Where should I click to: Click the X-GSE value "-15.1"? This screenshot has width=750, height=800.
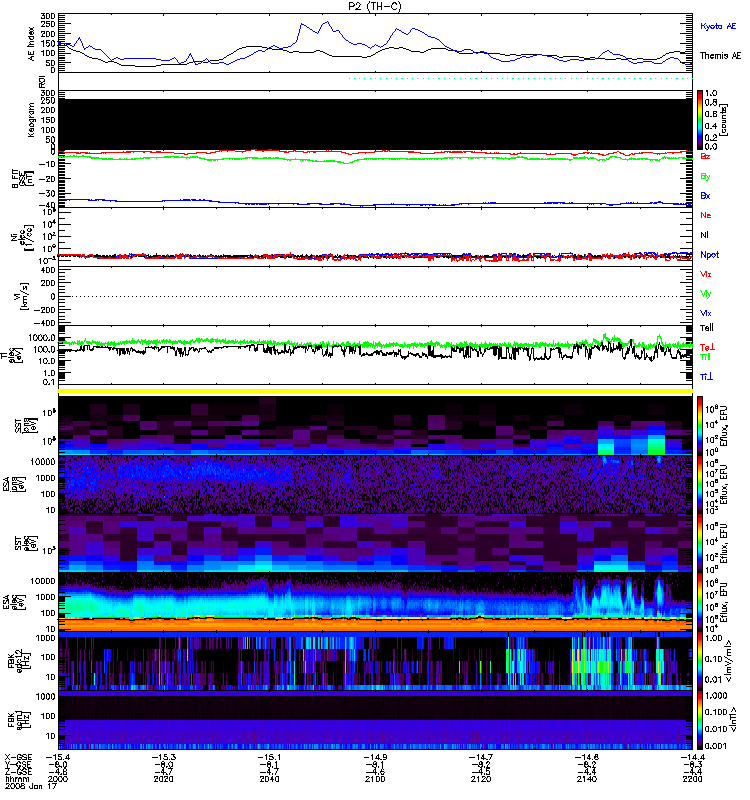269,757
